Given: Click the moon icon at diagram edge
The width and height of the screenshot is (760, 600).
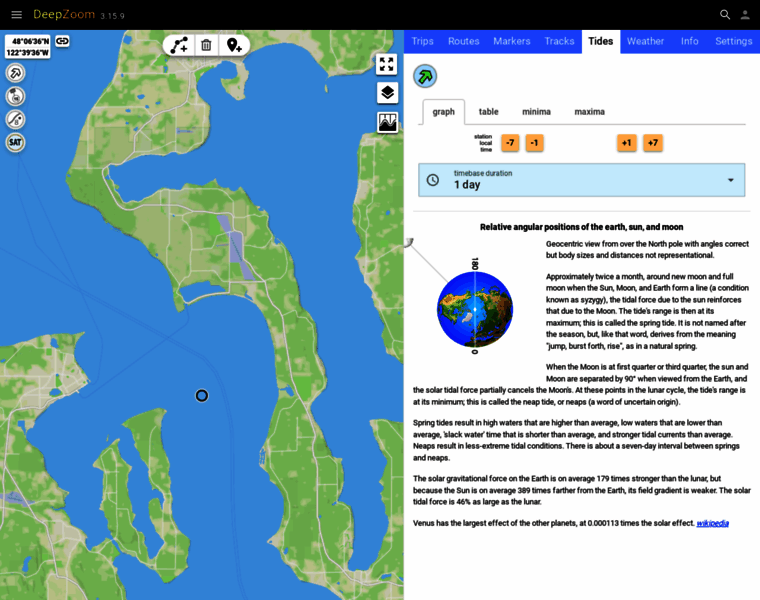Looking at the screenshot, I should [409, 242].
